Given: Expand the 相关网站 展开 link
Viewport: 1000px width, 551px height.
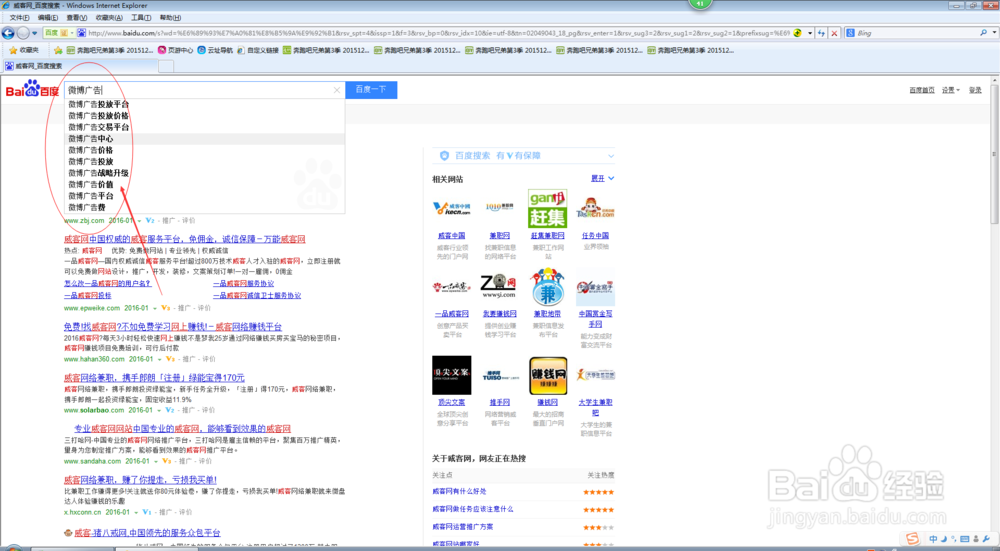Looking at the screenshot, I should 603,179.
